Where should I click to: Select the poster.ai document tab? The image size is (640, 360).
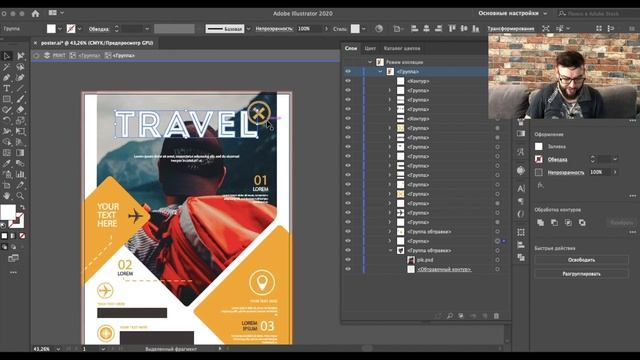[97, 43]
